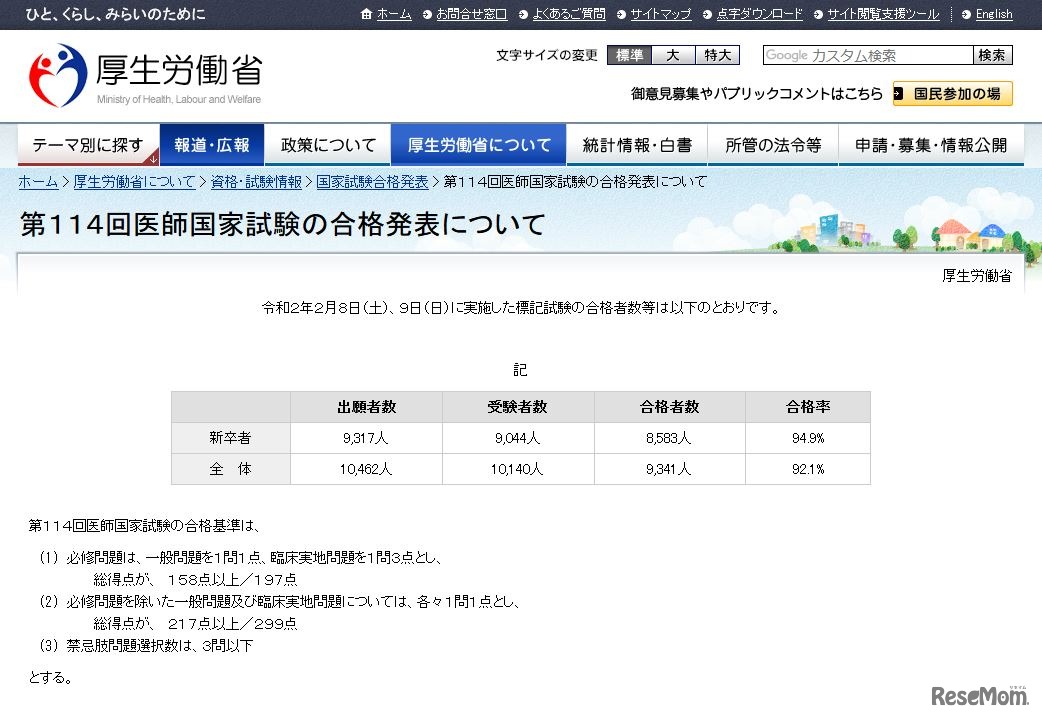Click the Google logo inside the search box
Screen dimensions: 1042x719
coord(786,55)
